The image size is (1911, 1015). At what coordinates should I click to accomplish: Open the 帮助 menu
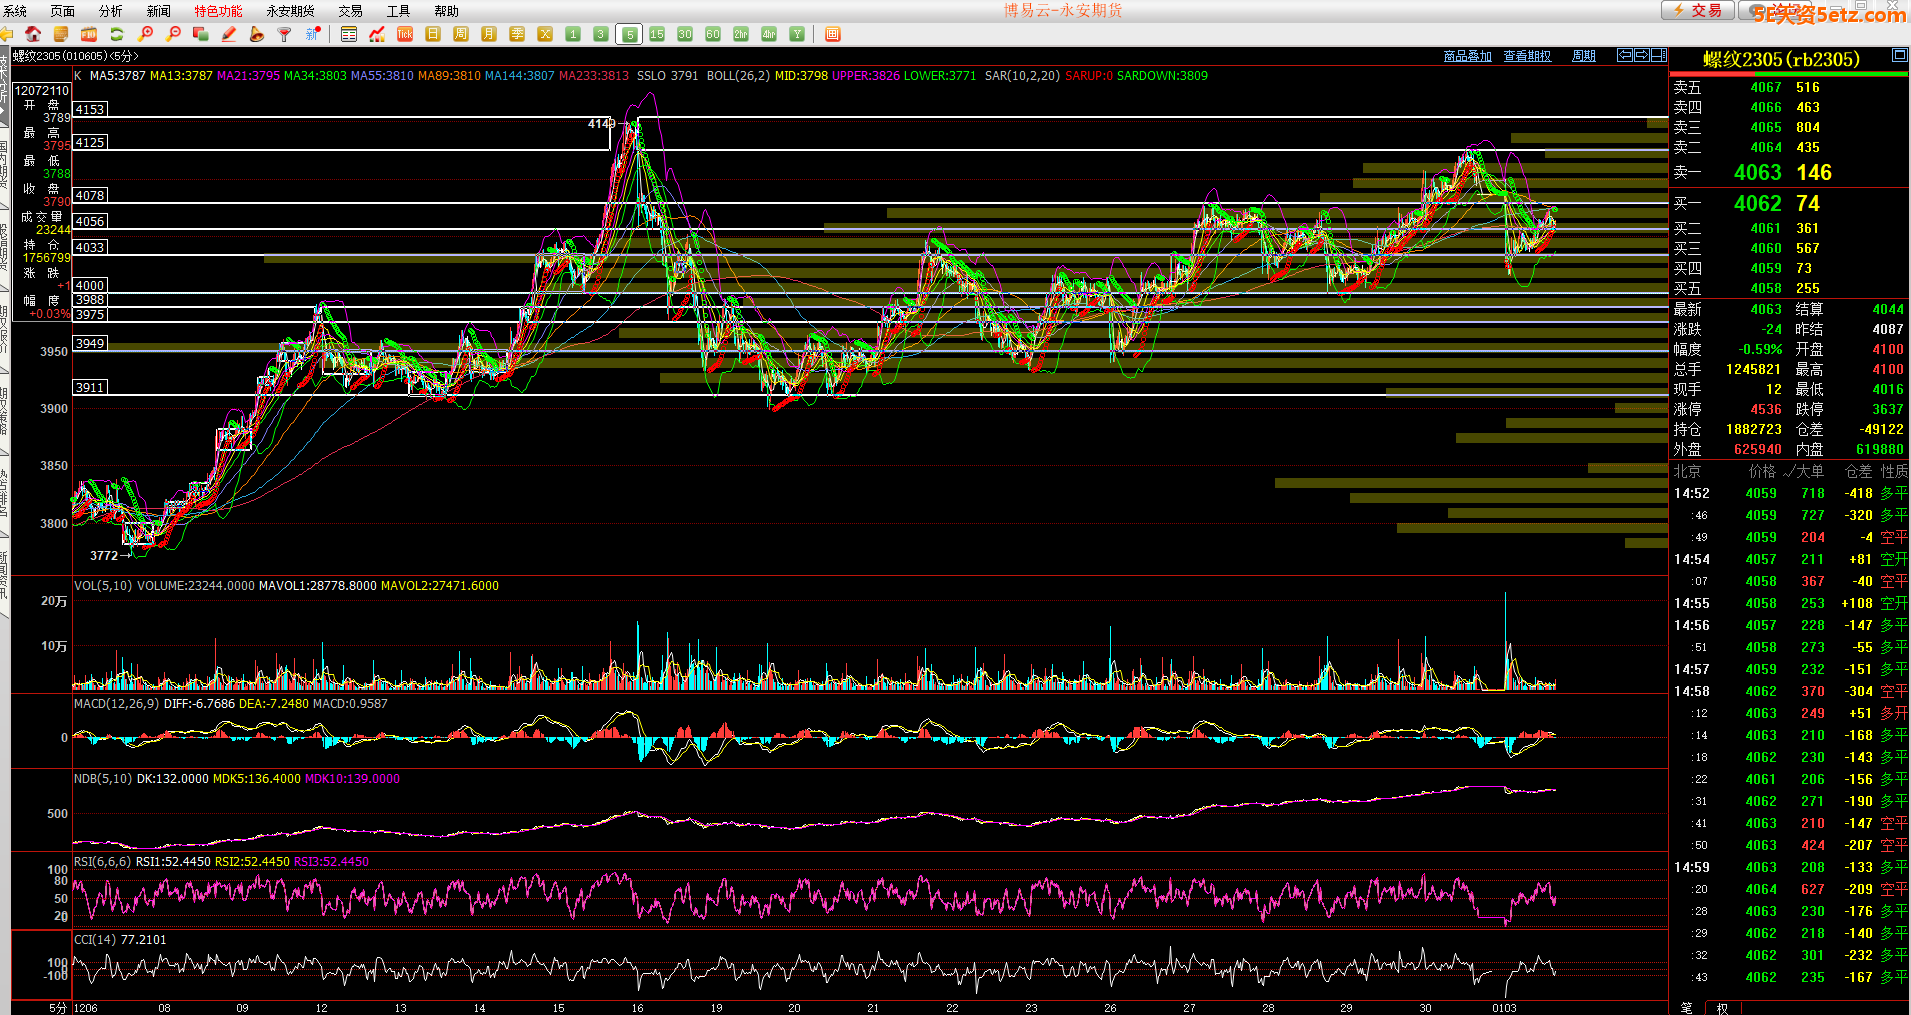click(x=446, y=11)
